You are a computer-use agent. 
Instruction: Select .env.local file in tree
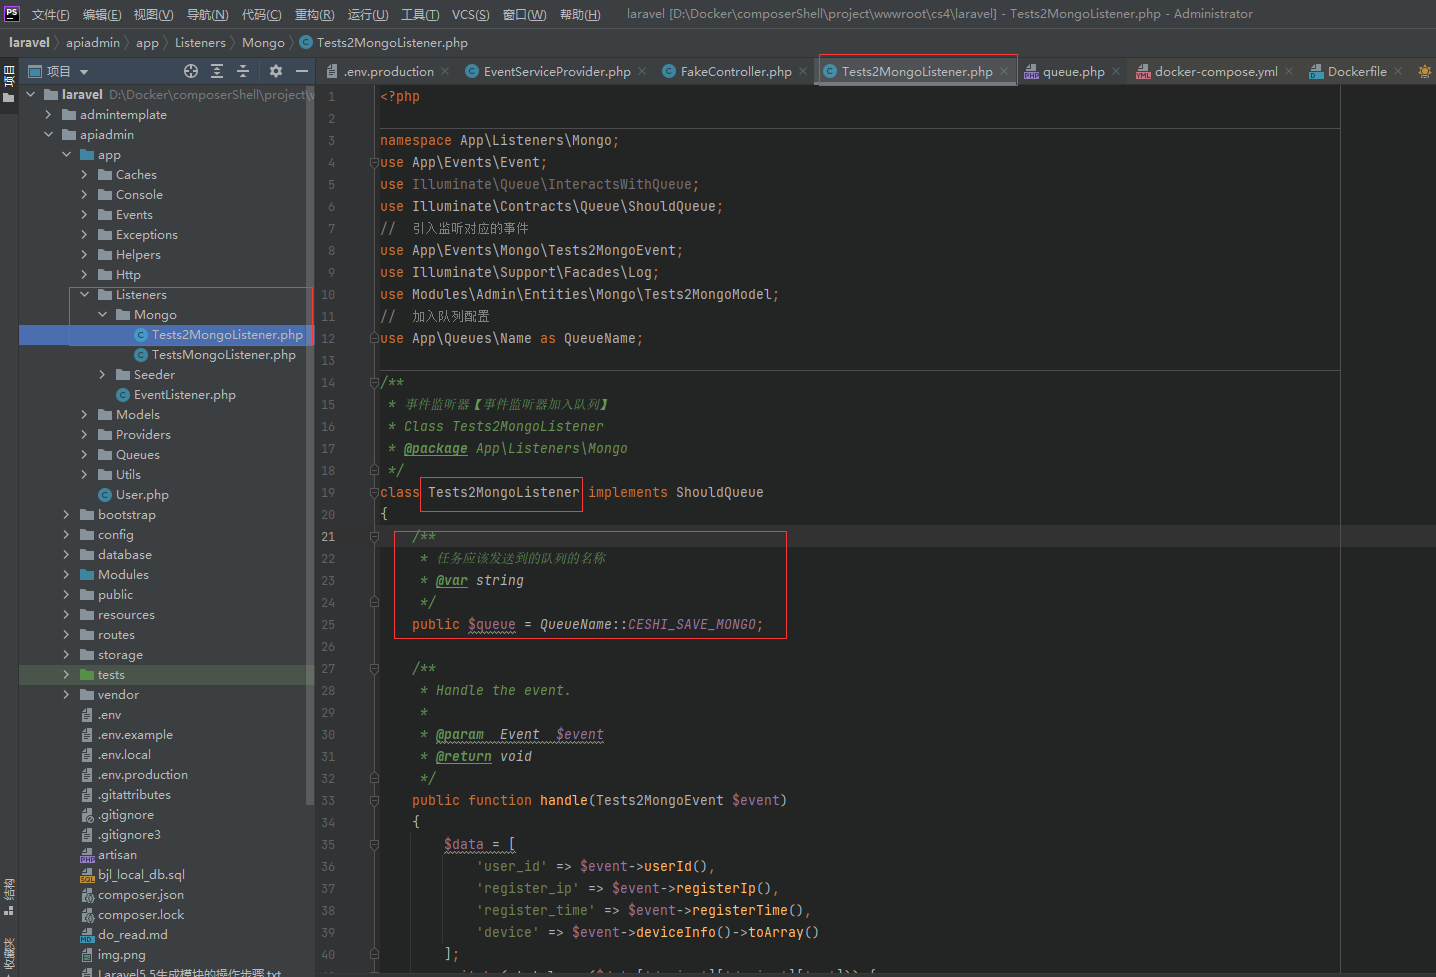[x=124, y=755]
